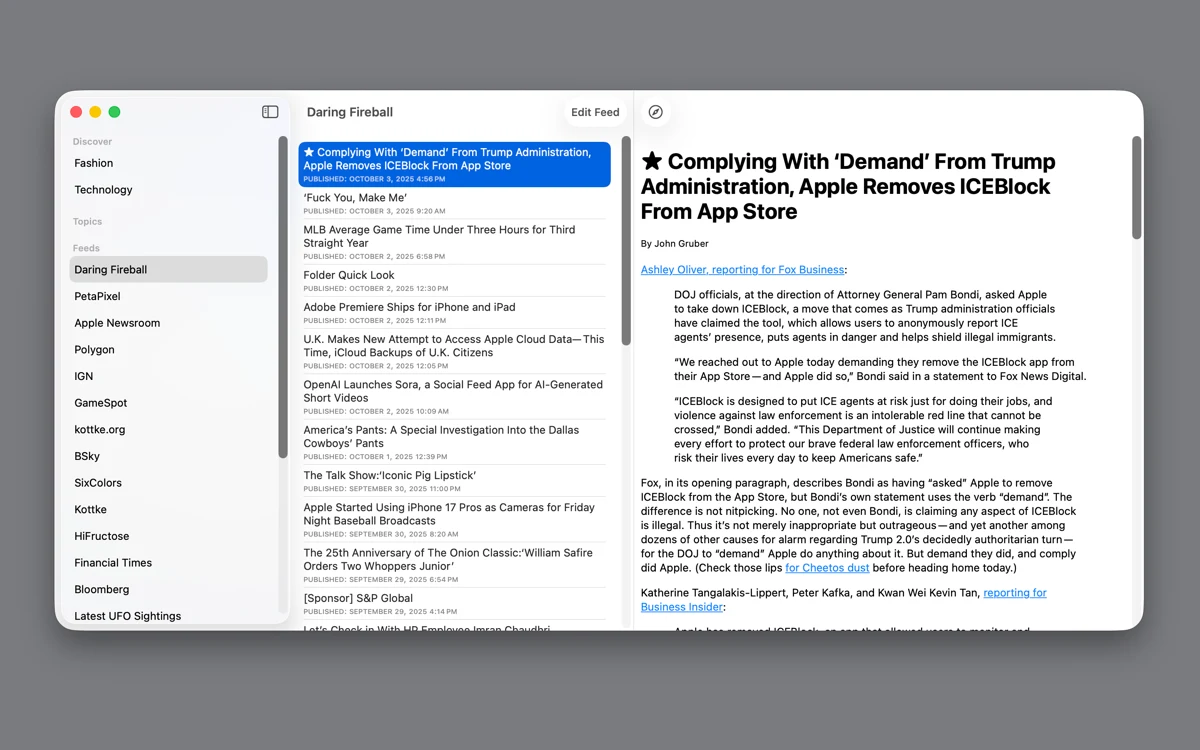
Task: Click the article headline in reader pane
Action: click(848, 187)
